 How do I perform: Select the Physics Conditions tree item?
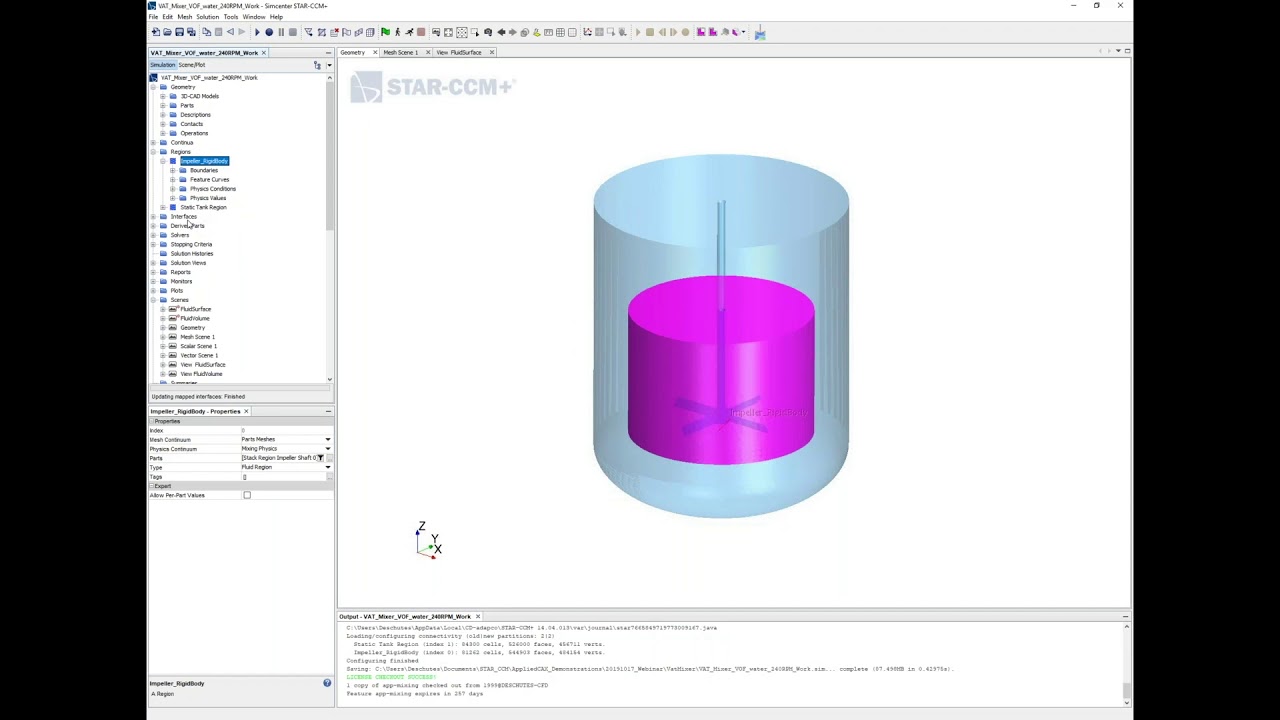tap(213, 189)
